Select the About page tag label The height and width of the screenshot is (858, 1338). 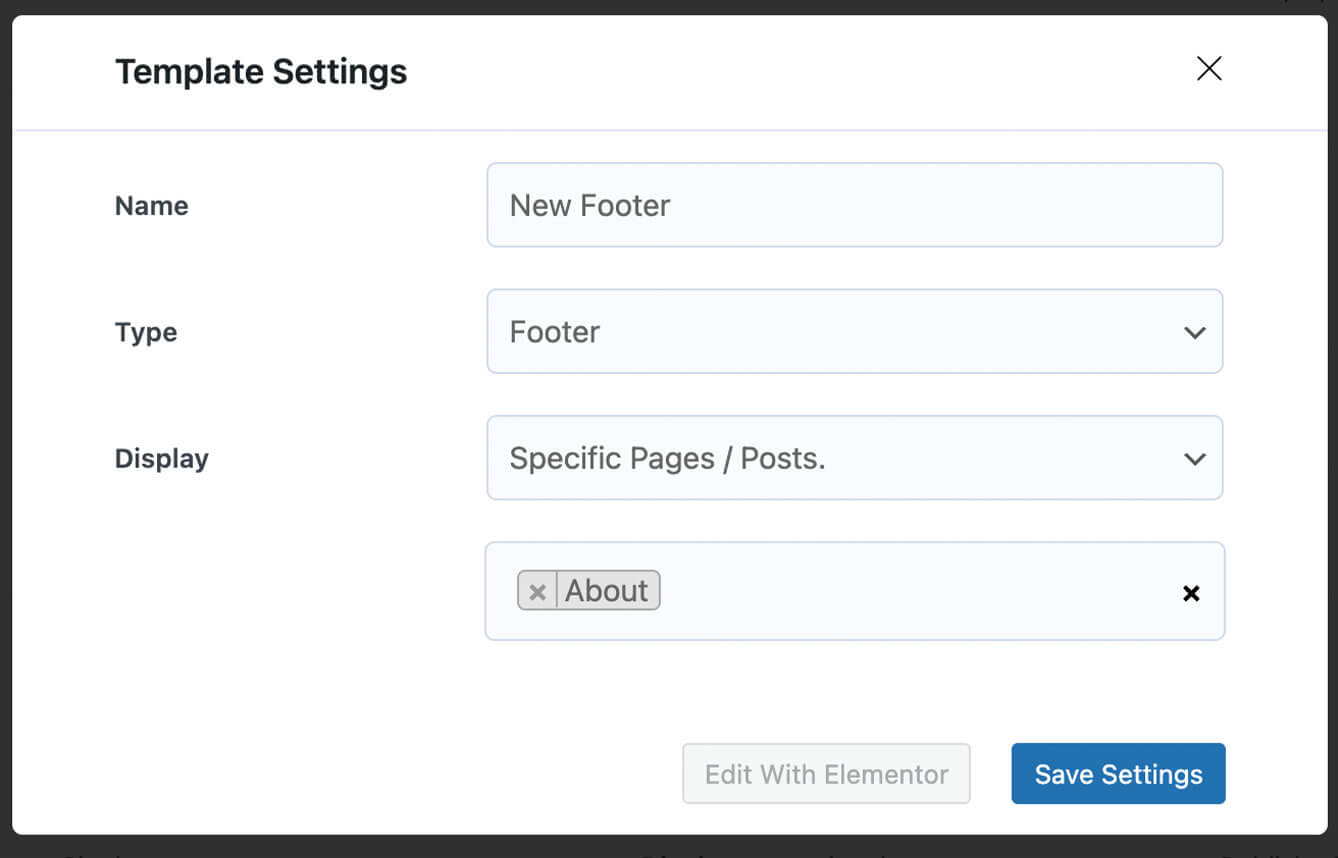607,591
